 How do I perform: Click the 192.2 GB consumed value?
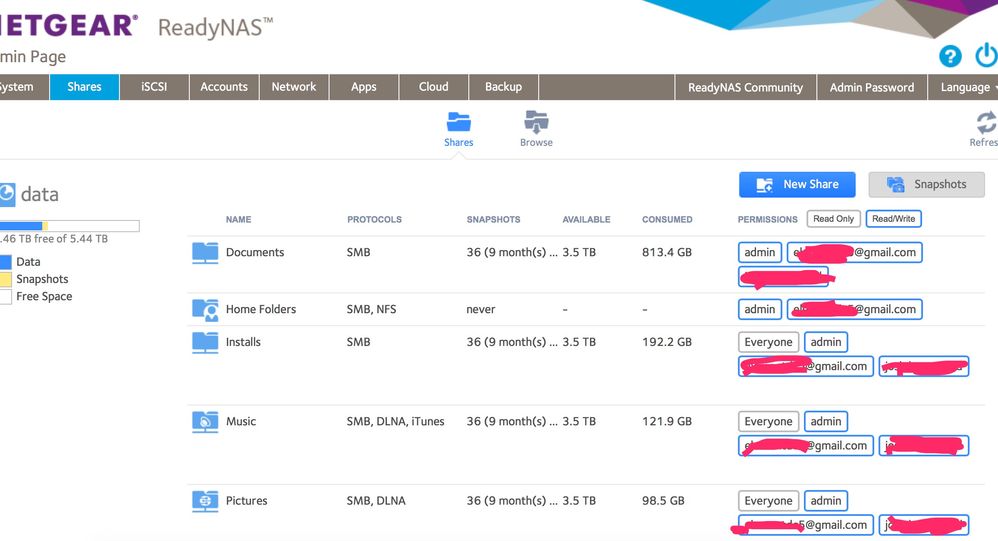coord(666,342)
